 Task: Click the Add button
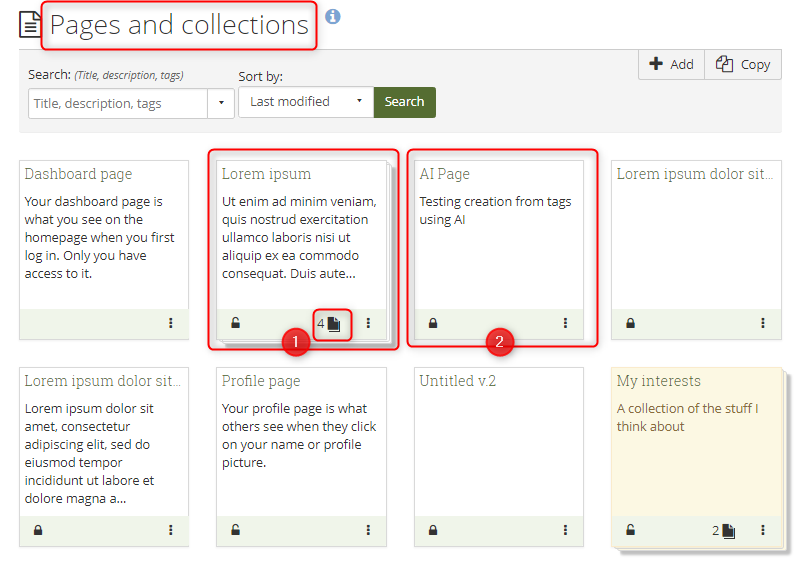point(671,64)
